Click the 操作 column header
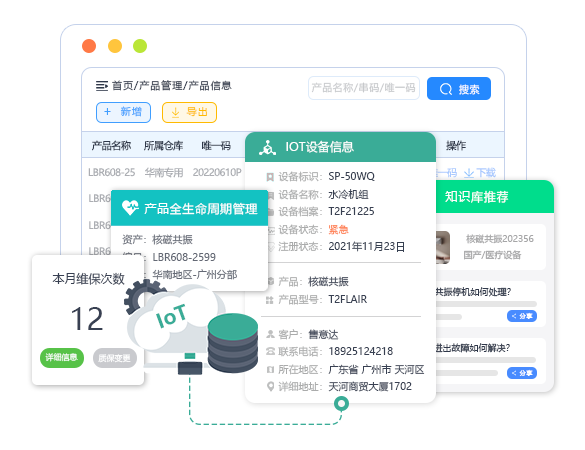The width and height of the screenshot is (585, 450). pyautogui.click(x=456, y=146)
